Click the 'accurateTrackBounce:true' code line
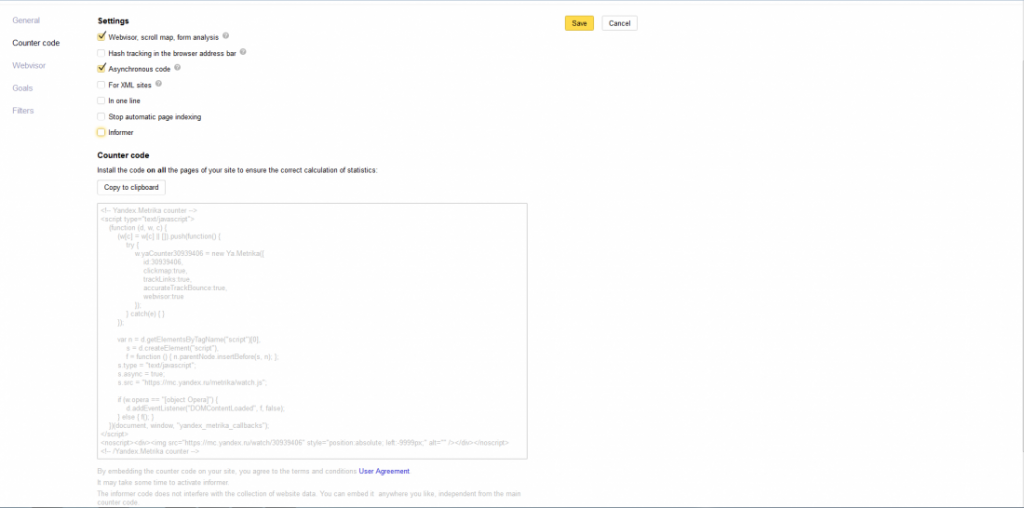The image size is (1024, 508). click(185, 288)
